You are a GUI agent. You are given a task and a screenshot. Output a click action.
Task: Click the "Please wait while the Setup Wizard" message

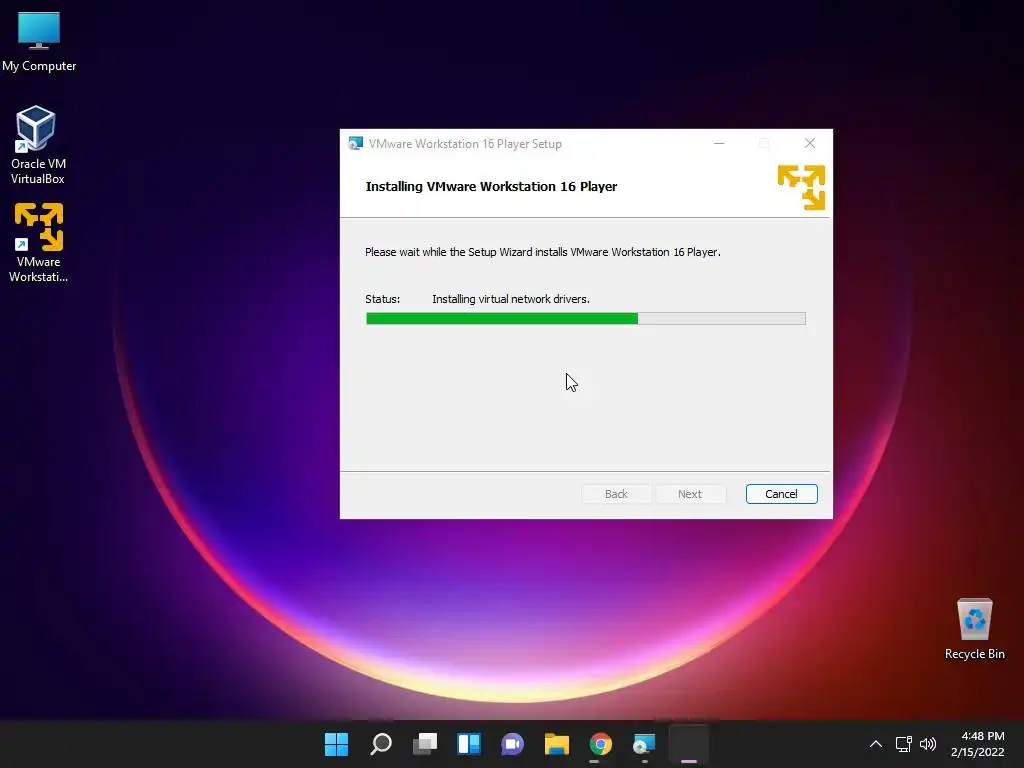(x=543, y=252)
